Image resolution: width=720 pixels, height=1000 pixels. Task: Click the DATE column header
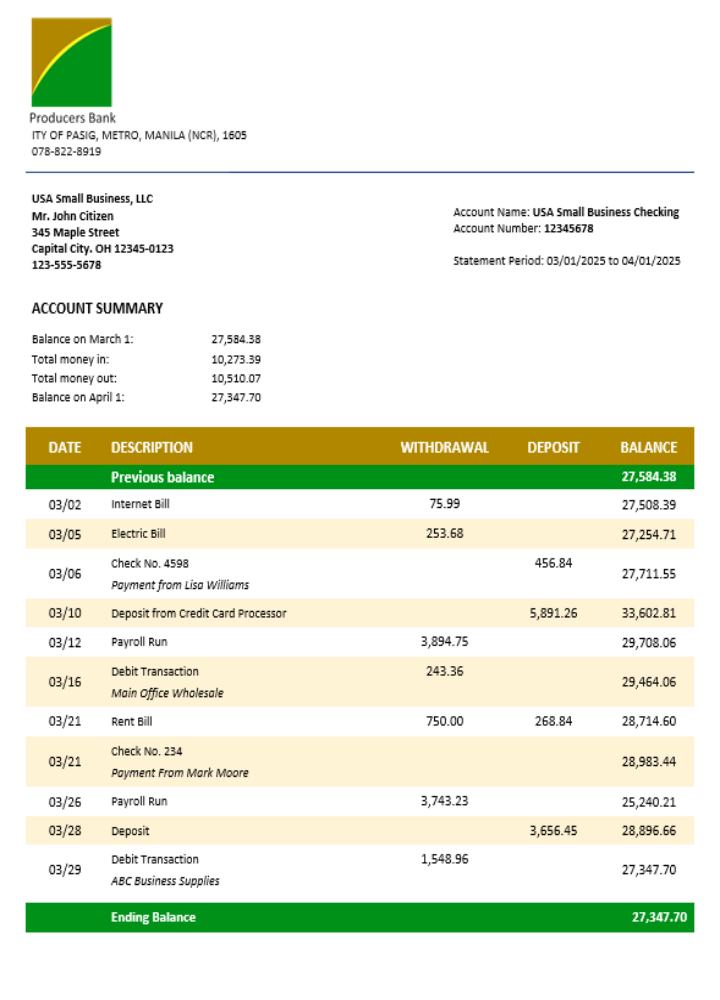click(64, 448)
